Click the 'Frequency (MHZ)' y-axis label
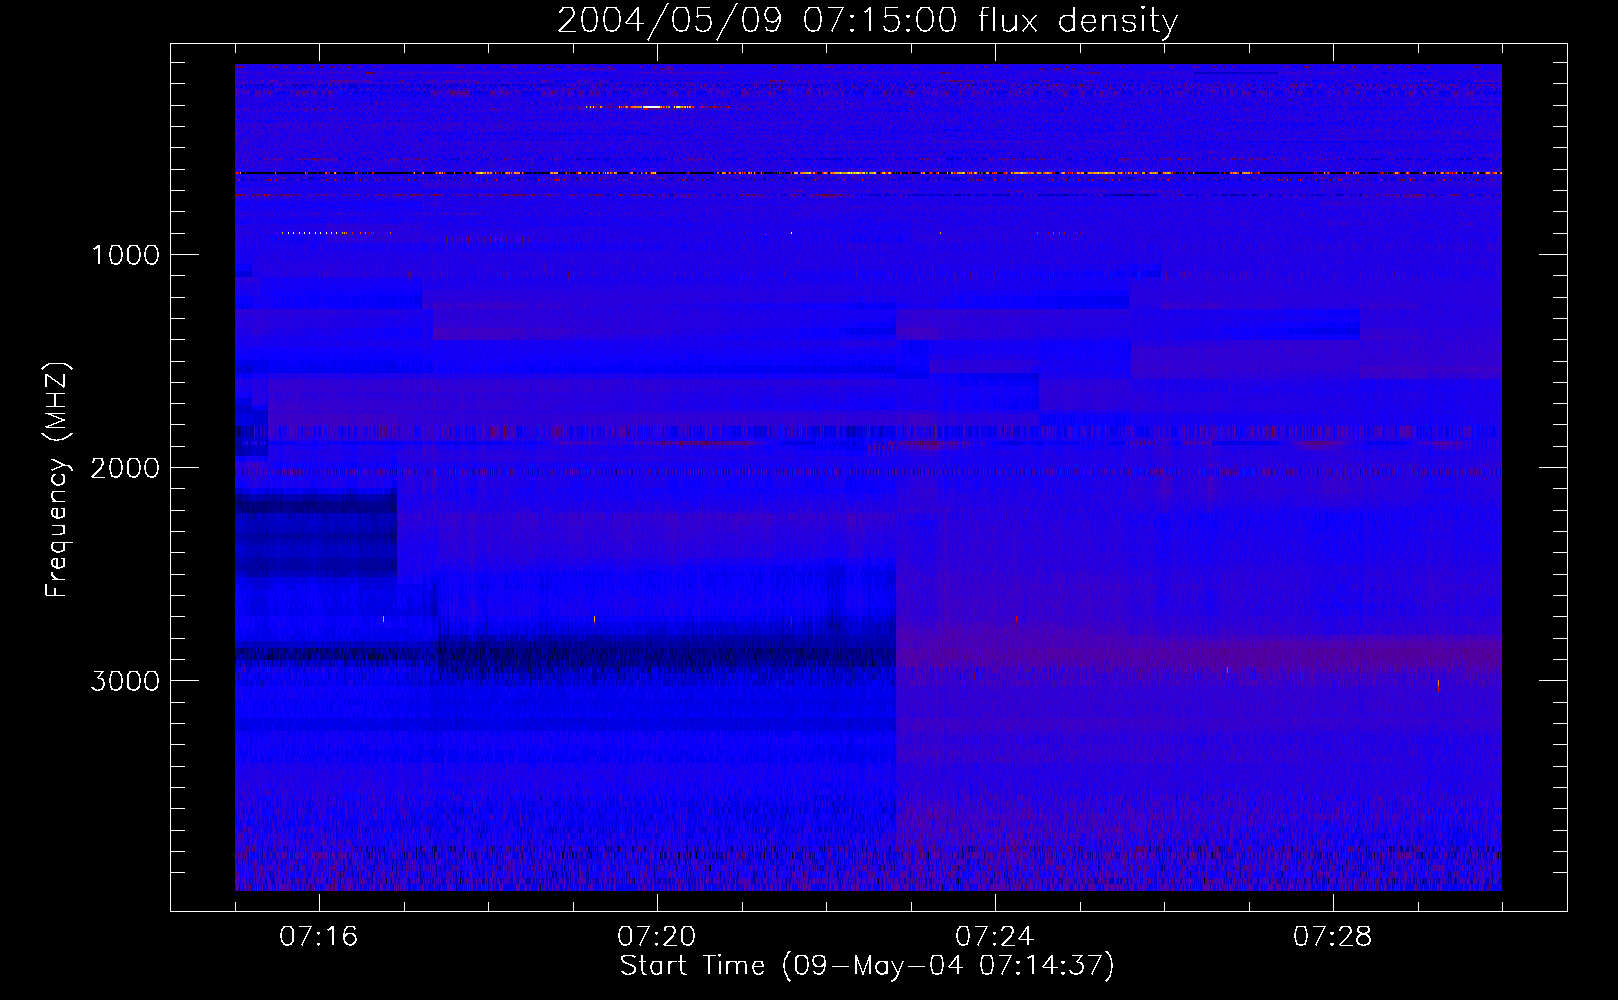Image resolution: width=1618 pixels, height=1000 pixels. click(x=56, y=480)
